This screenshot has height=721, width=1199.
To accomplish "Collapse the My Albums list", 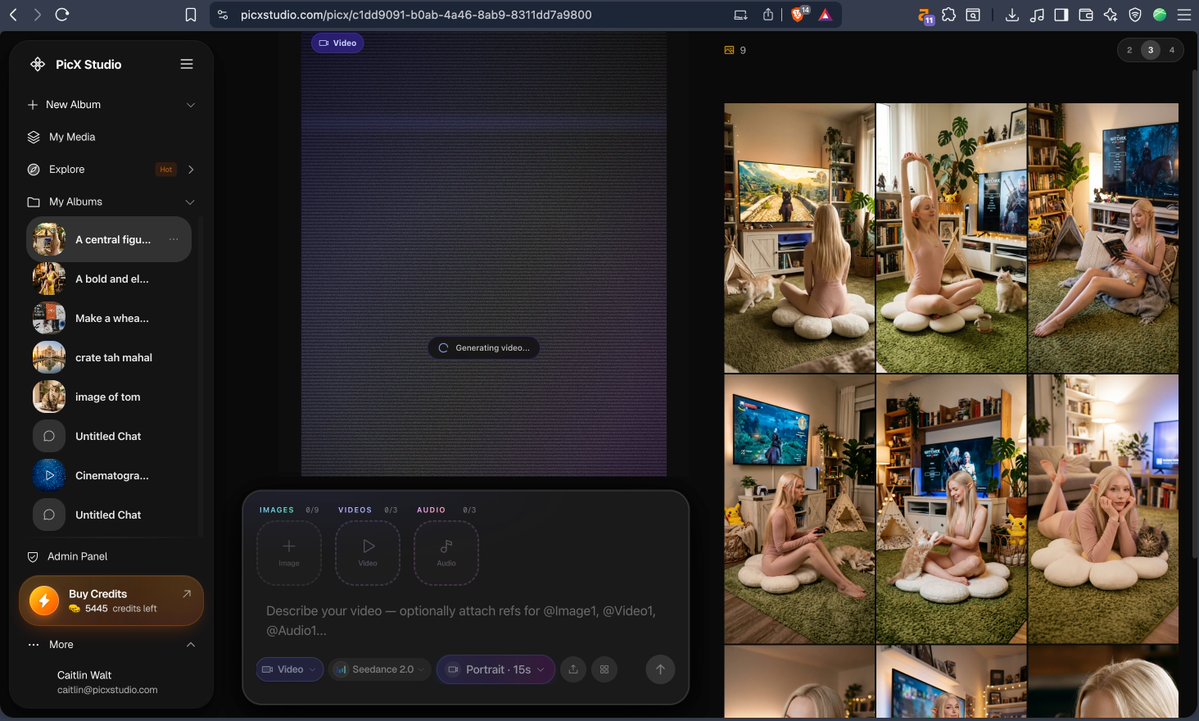I will (x=190, y=202).
